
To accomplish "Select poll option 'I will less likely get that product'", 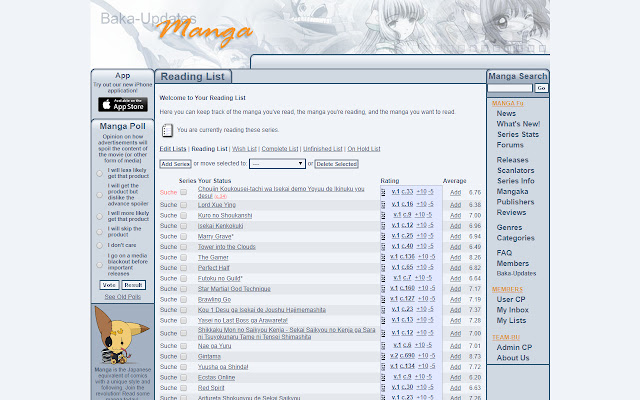I will (99, 173).
